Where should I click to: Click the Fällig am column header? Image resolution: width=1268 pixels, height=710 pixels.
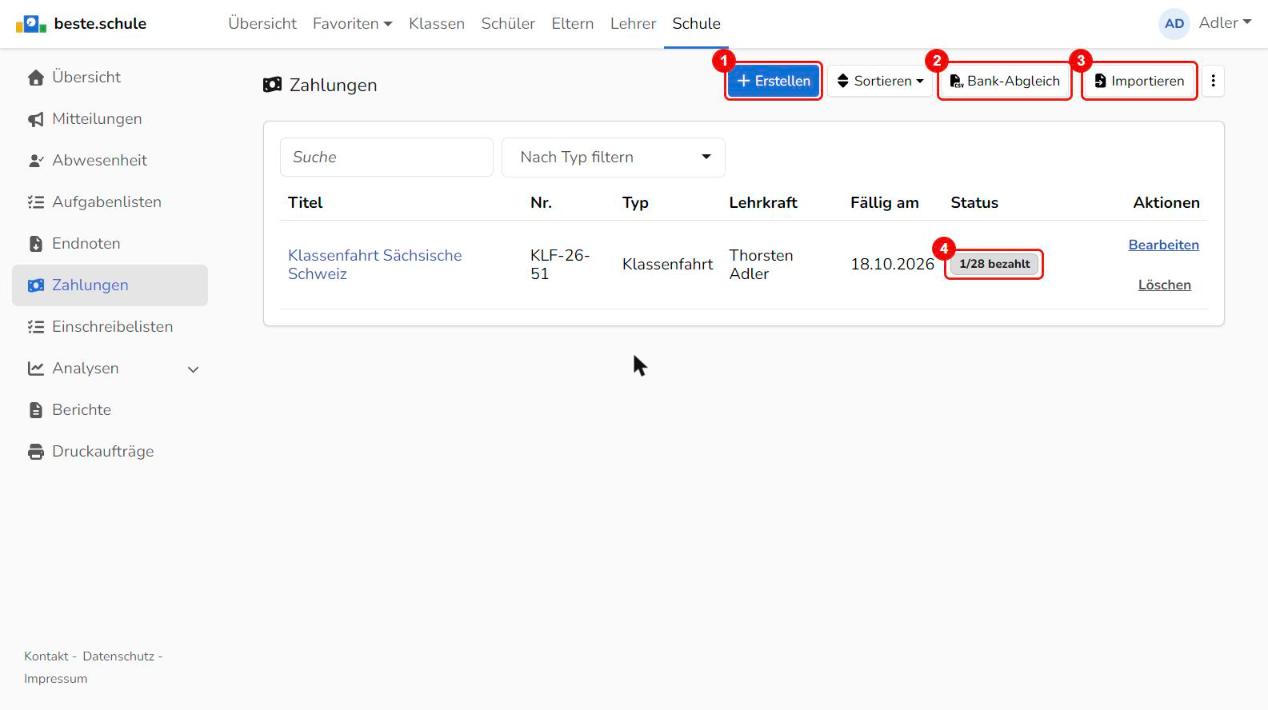[885, 203]
